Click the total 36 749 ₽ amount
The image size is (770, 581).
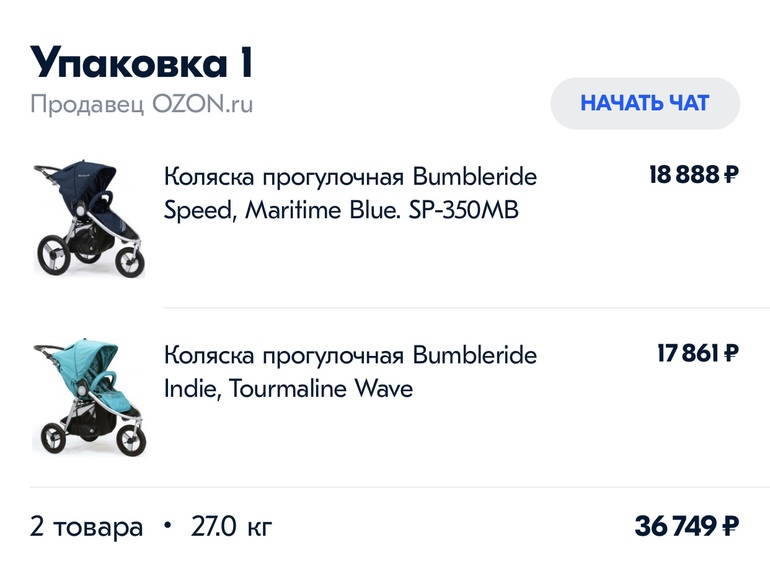pos(686,526)
